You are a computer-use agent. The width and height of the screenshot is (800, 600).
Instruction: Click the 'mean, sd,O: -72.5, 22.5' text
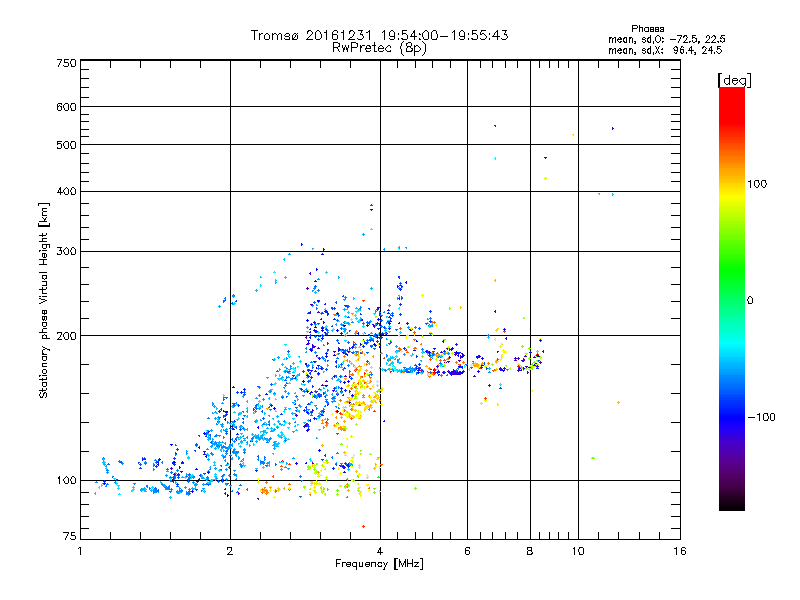(x=666, y=39)
